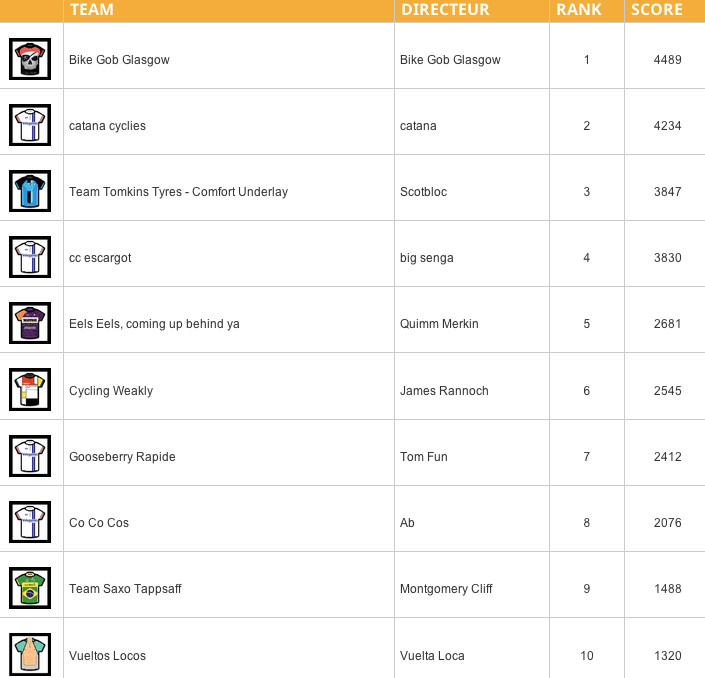
Task: Sort table by SCORE column header
Action: pyautogui.click(x=657, y=9)
